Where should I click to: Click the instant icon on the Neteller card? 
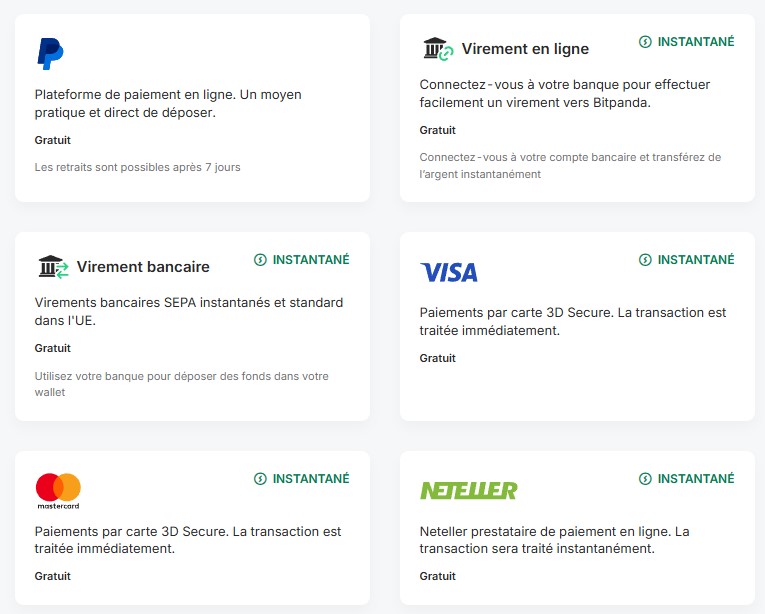pos(645,479)
